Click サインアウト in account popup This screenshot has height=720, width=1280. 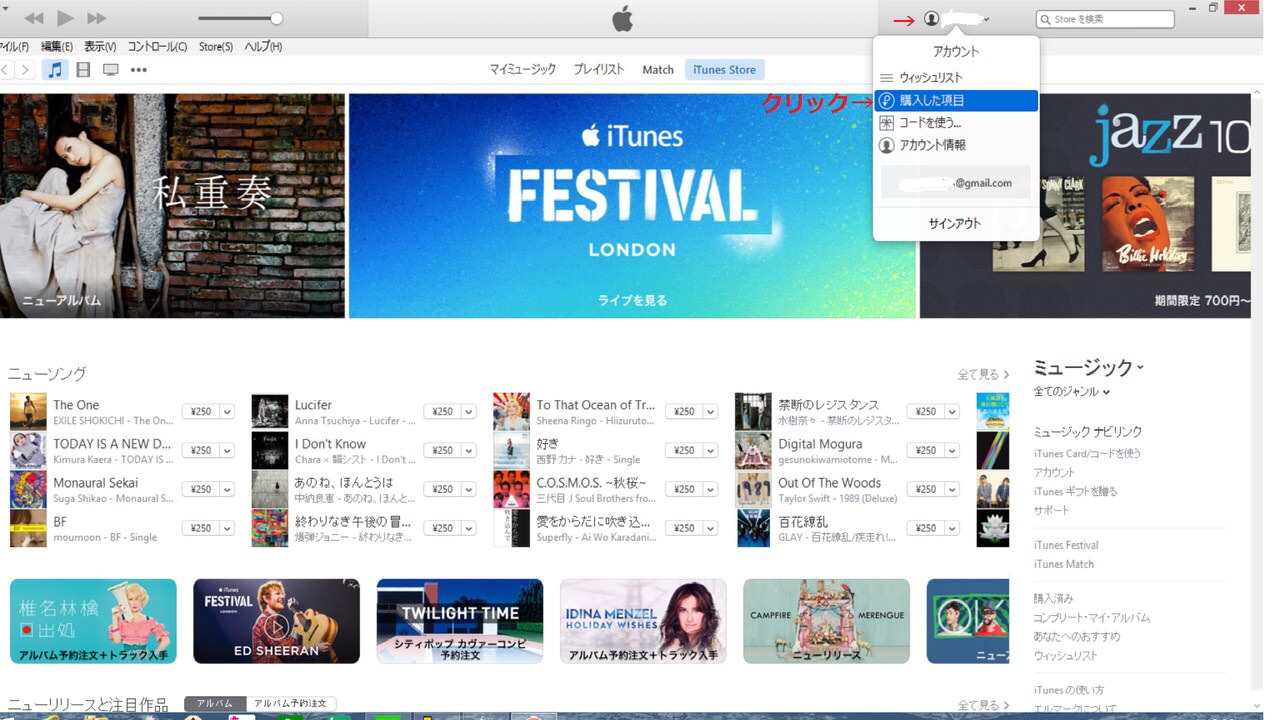coord(955,224)
